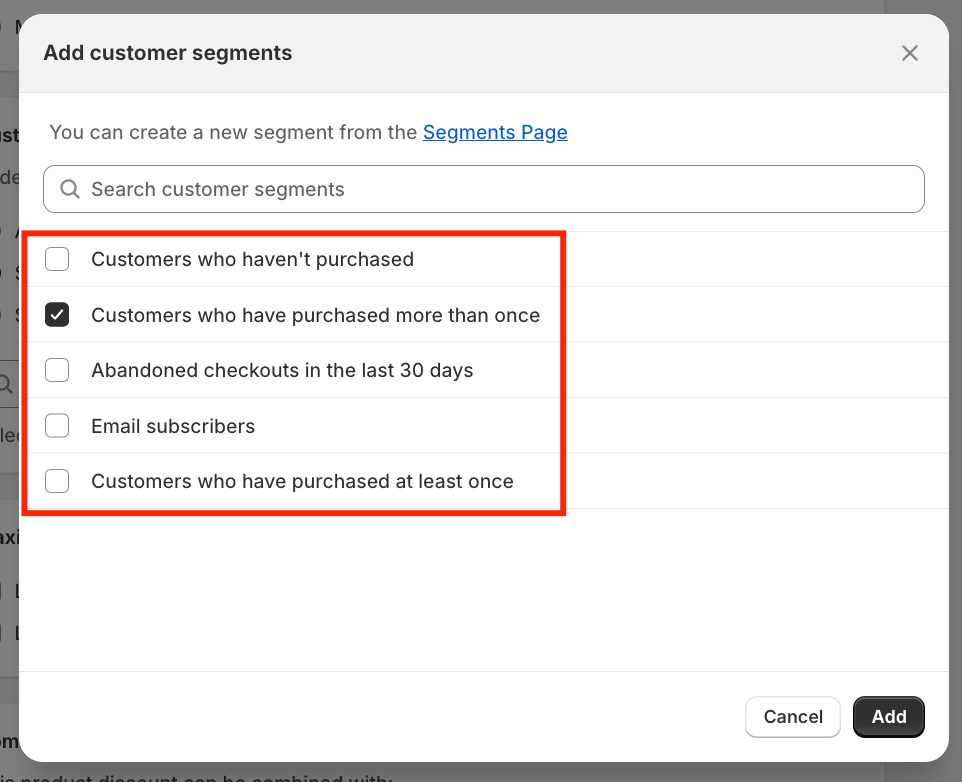
Task: Click "Customers who have purchased more than once" text
Action: pyautogui.click(x=315, y=315)
